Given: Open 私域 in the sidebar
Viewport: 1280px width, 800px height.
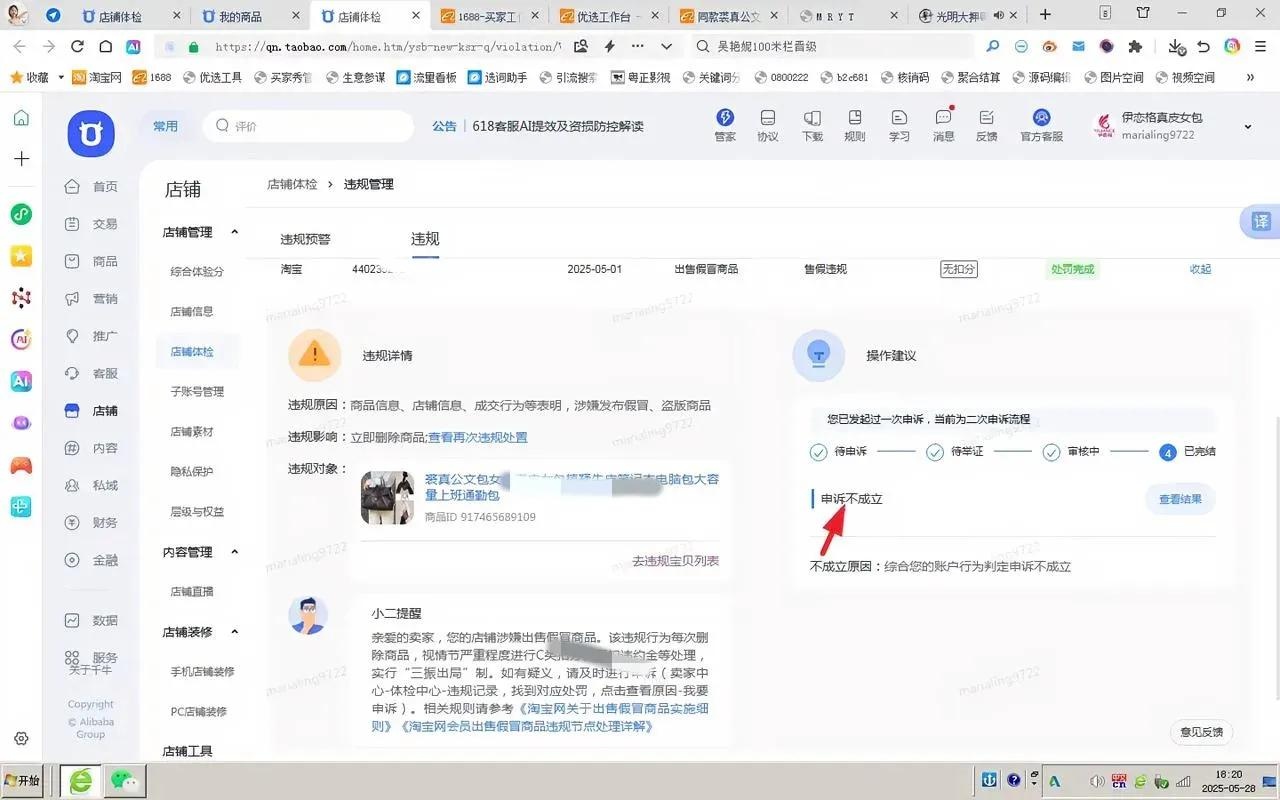Looking at the screenshot, I should point(91,485).
